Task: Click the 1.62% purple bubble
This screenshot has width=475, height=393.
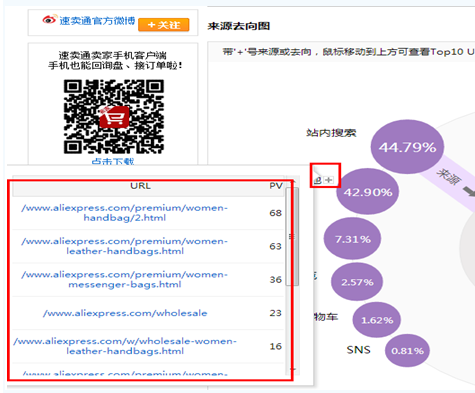Action: point(377,320)
